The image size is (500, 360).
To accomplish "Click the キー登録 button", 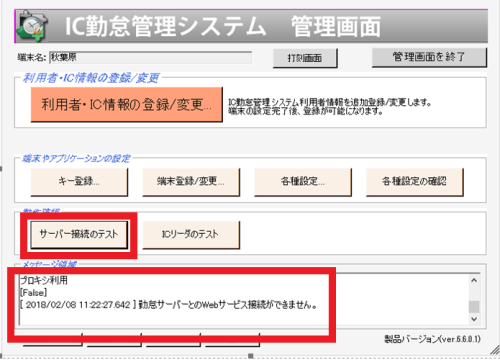I will [x=79, y=182].
